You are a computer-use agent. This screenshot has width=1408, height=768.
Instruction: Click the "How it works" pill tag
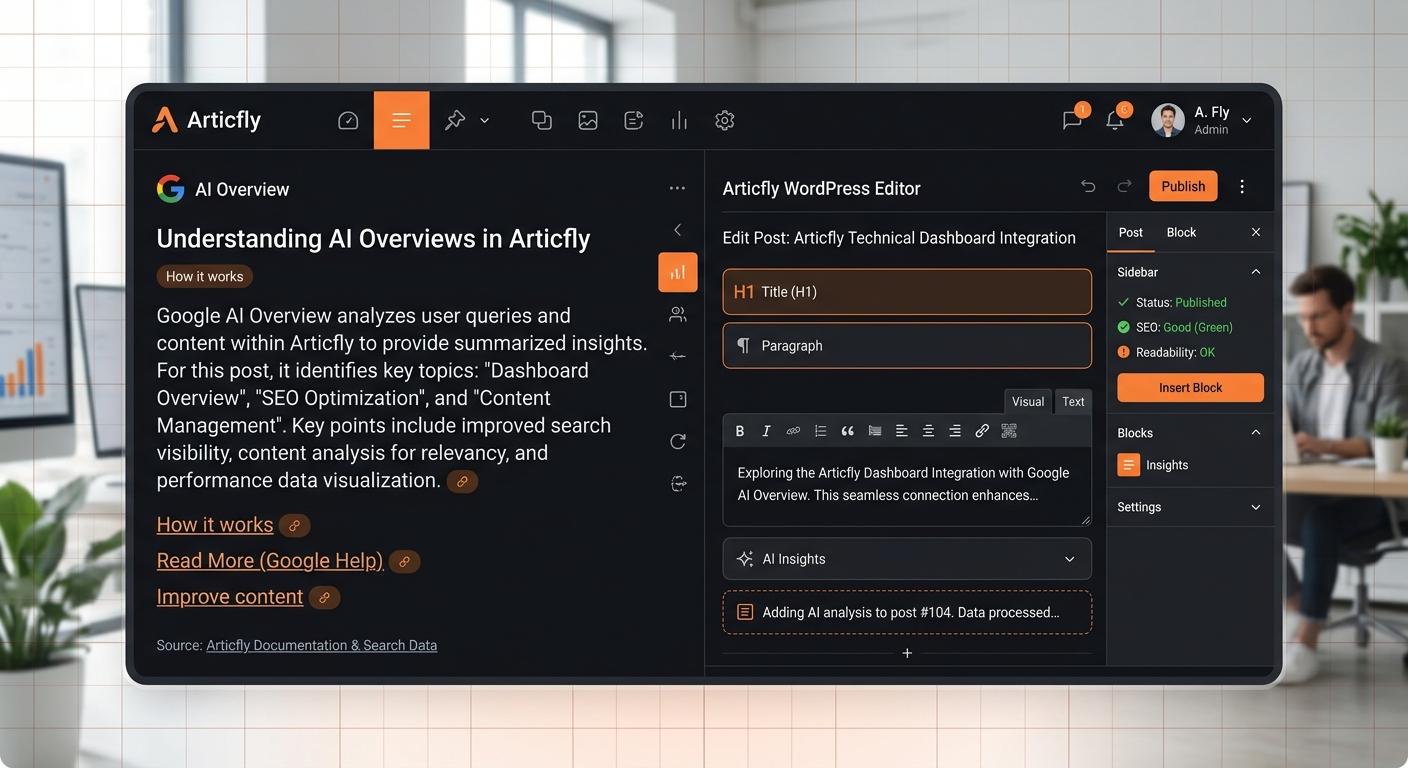(205, 276)
